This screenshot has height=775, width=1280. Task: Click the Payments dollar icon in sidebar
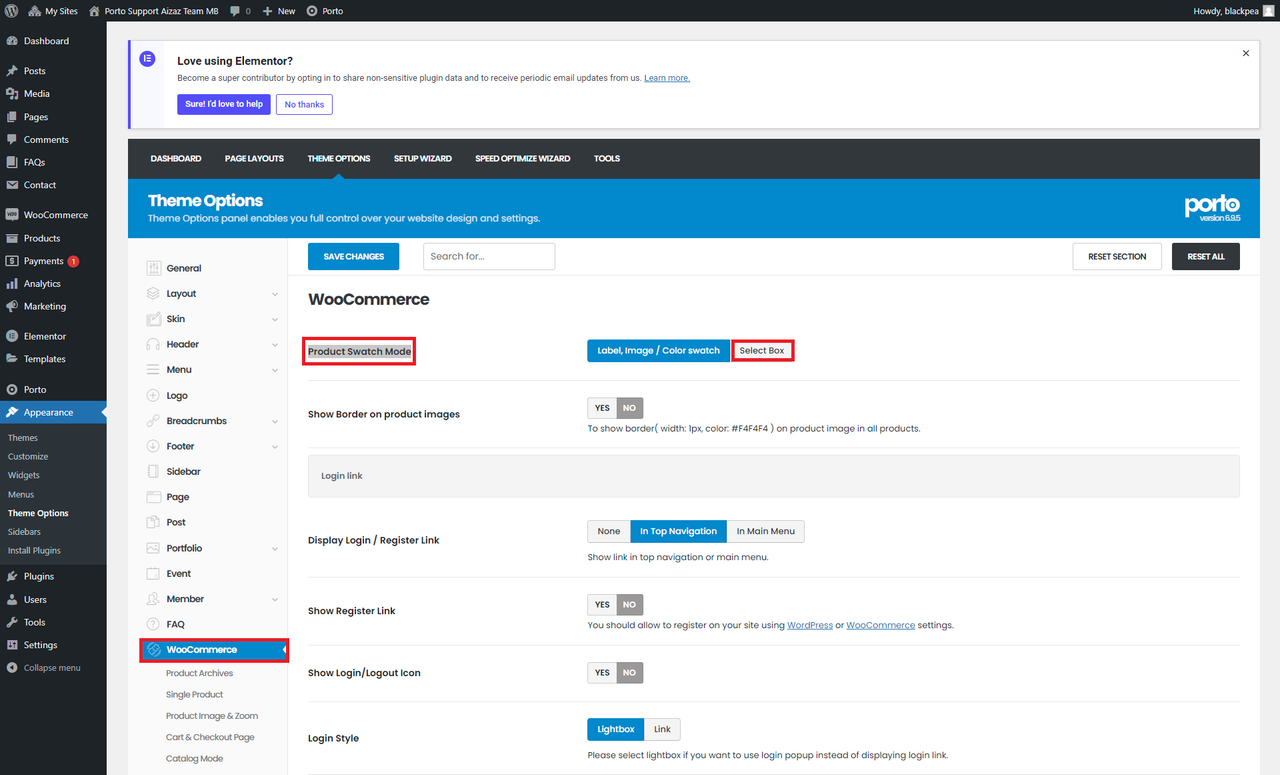12,261
